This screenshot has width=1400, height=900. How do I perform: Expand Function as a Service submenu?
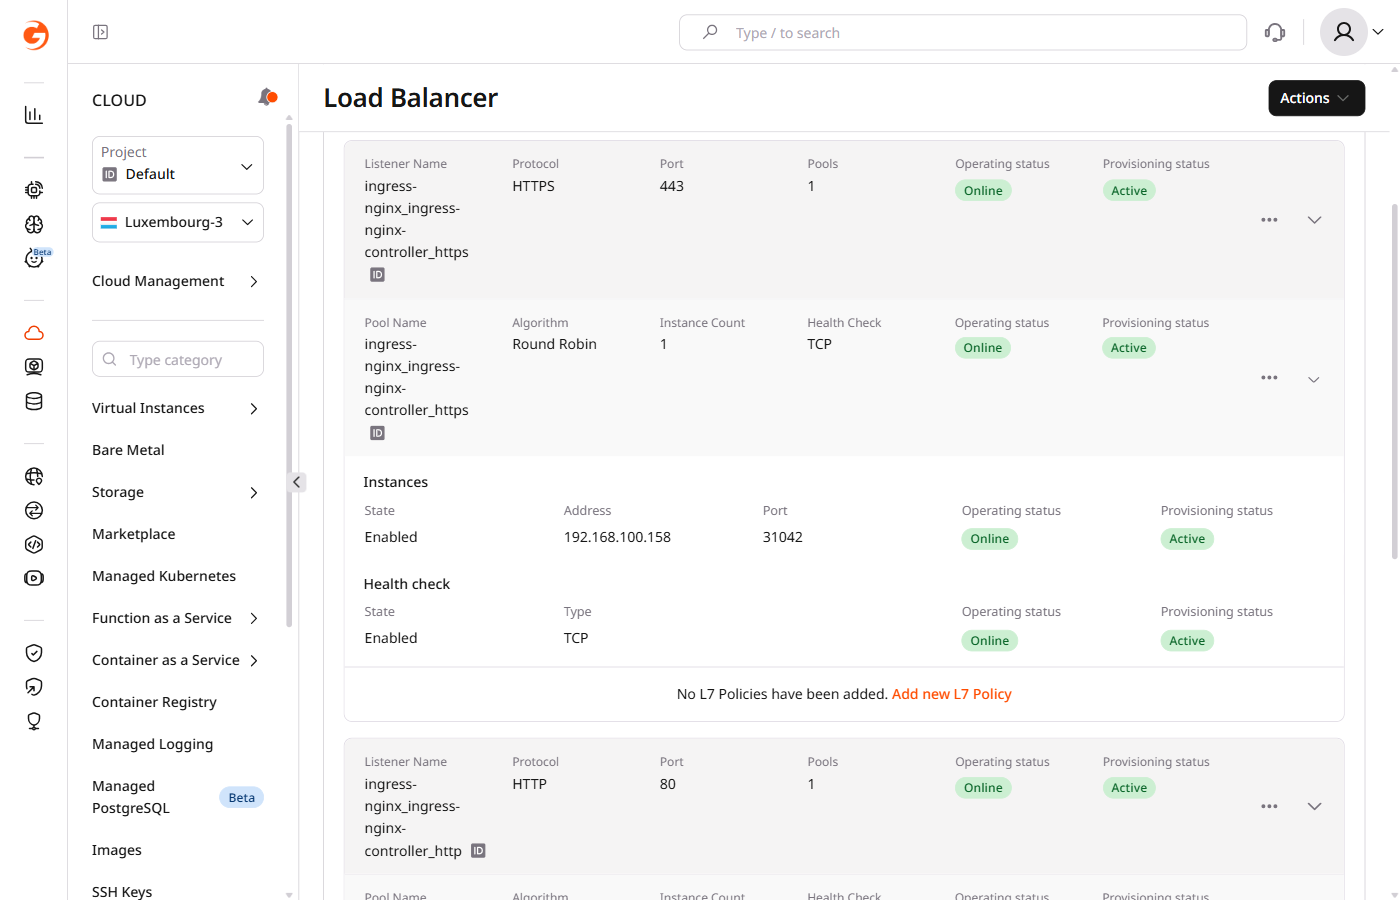coord(176,618)
